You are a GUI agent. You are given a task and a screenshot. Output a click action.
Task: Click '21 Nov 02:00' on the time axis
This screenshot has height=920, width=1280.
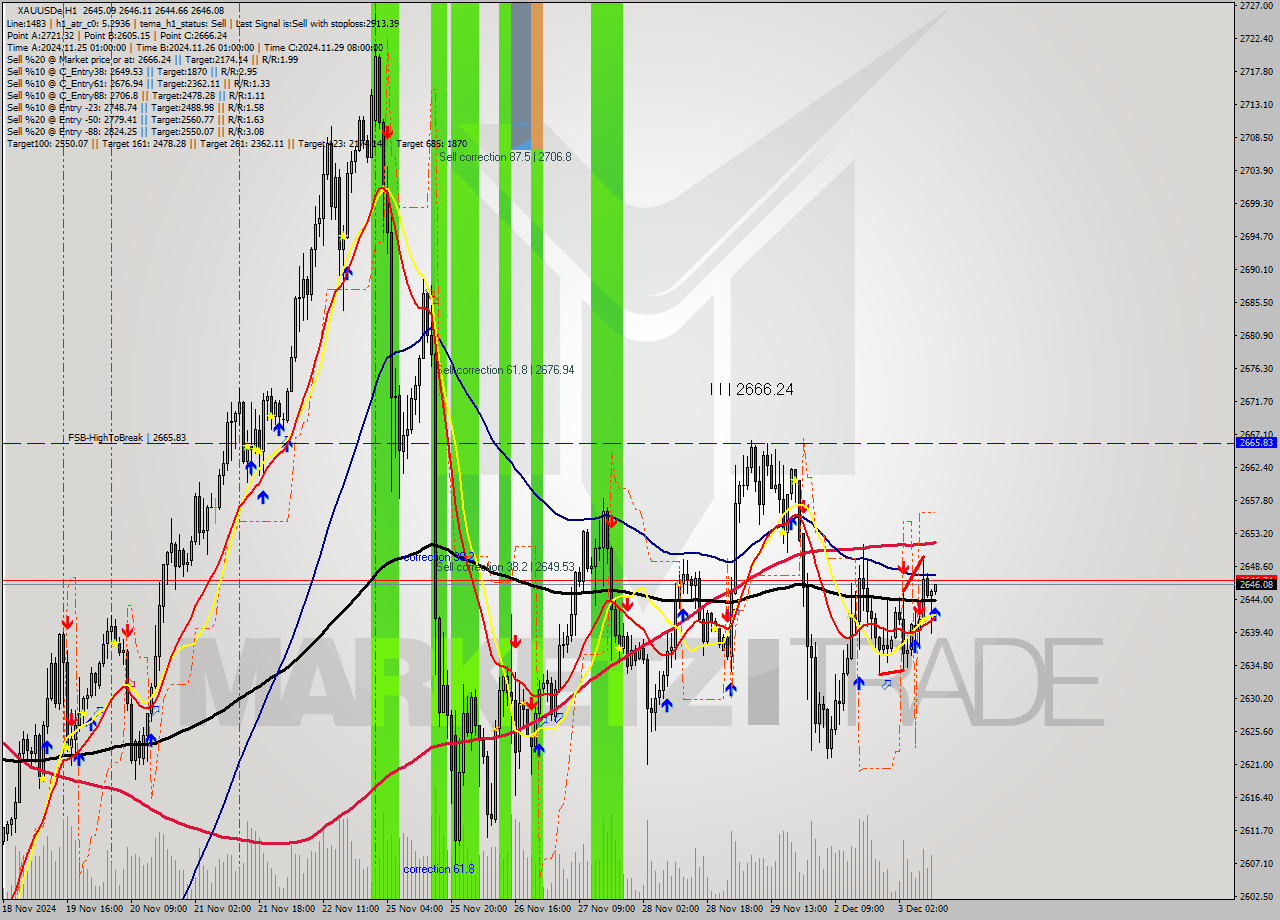click(222, 909)
